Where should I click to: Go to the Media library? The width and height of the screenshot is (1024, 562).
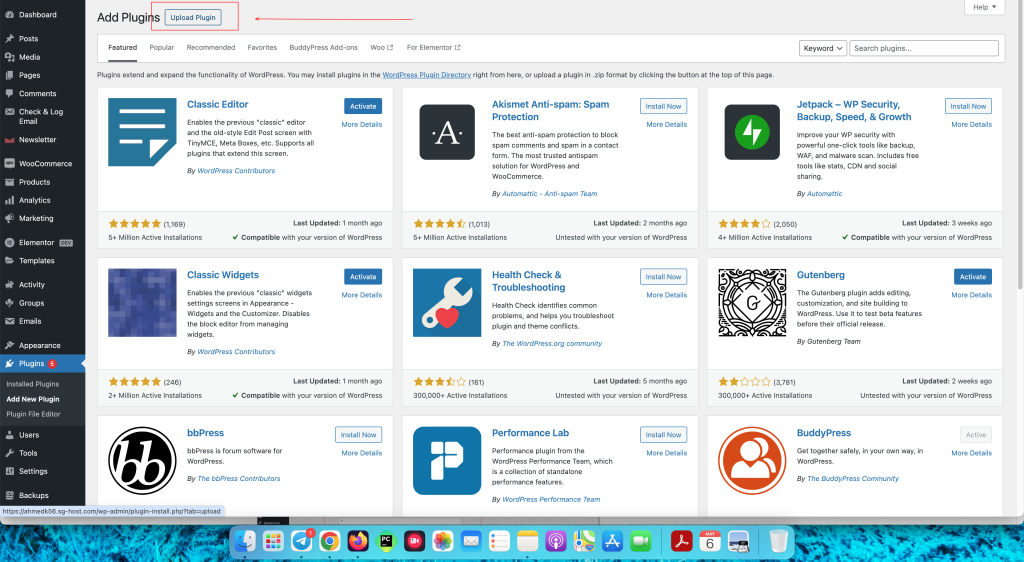click(x=29, y=57)
